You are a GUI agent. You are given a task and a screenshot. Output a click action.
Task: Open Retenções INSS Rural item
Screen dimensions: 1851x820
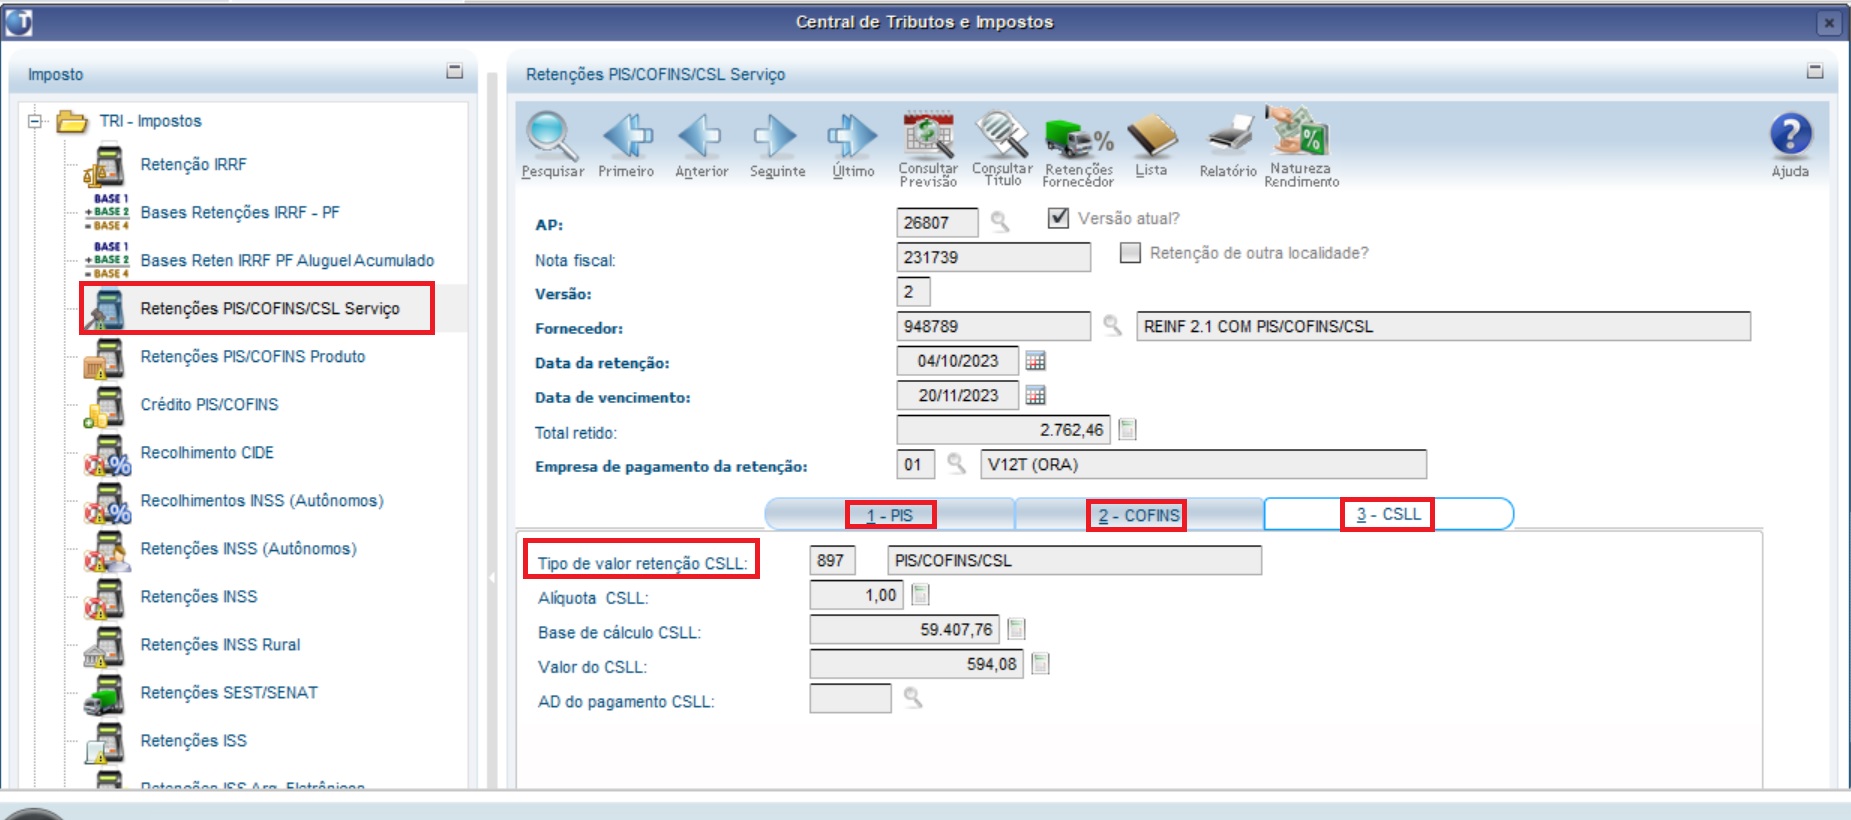[x=220, y=645]
